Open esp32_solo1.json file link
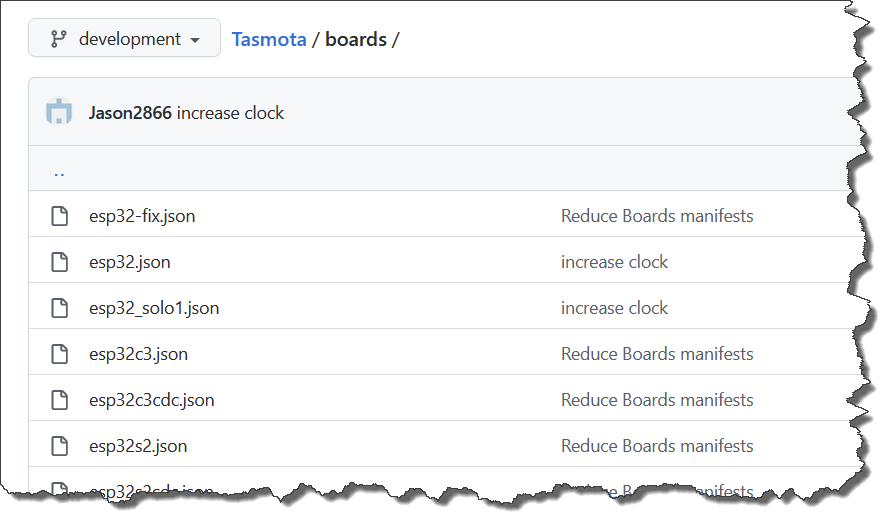The height and width of the screenshot is (527, 893). 154,308
